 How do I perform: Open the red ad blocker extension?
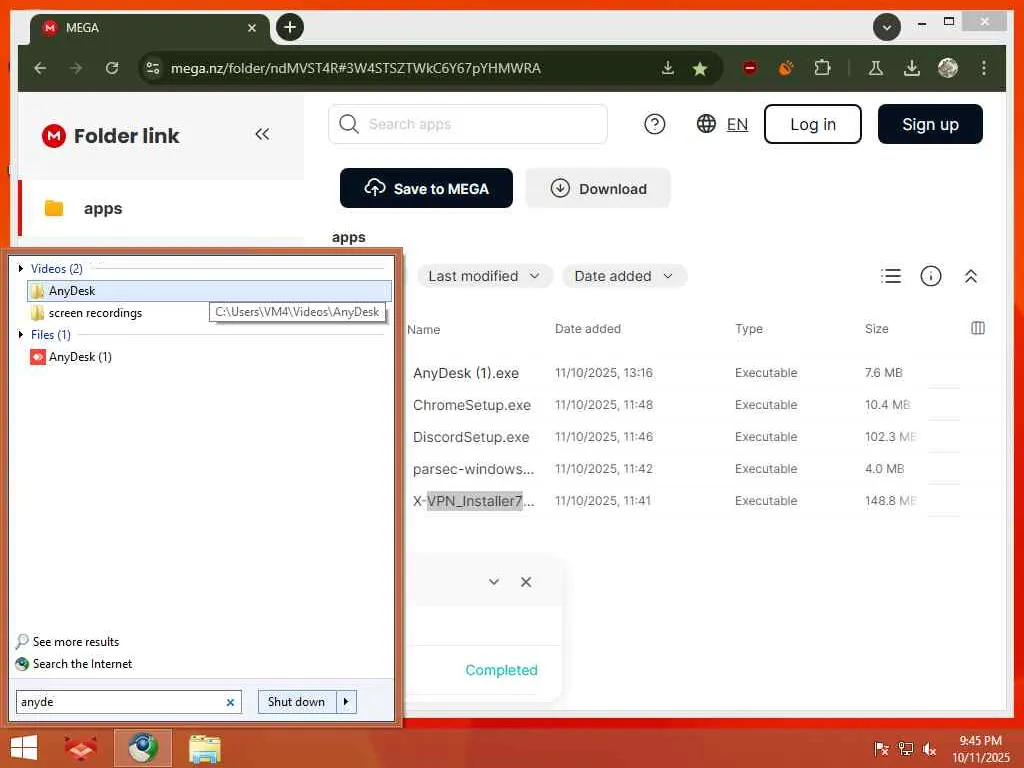pyautogui.click(x=750, y=67)
